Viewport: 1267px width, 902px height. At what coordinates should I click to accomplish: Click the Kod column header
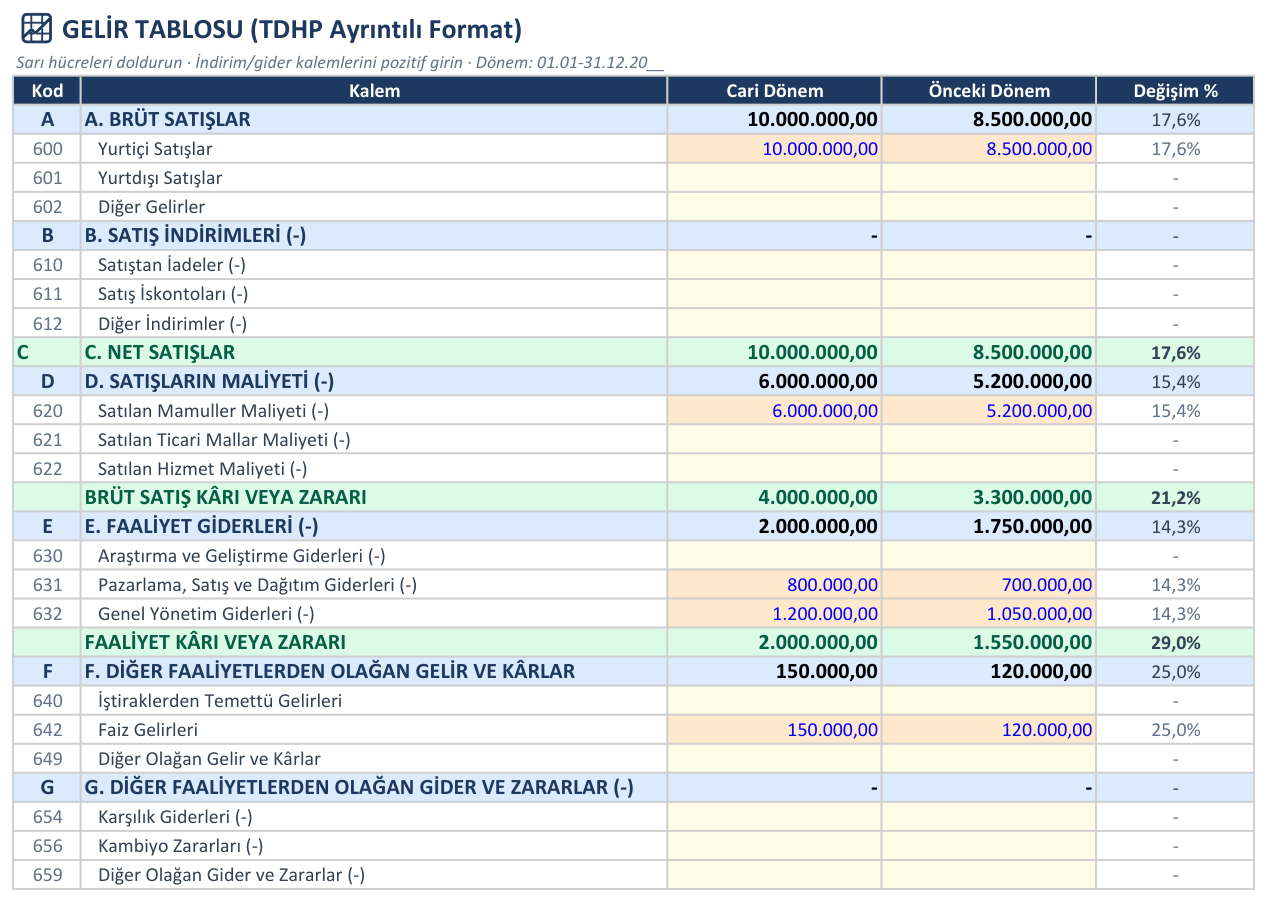tap(47, 91)
